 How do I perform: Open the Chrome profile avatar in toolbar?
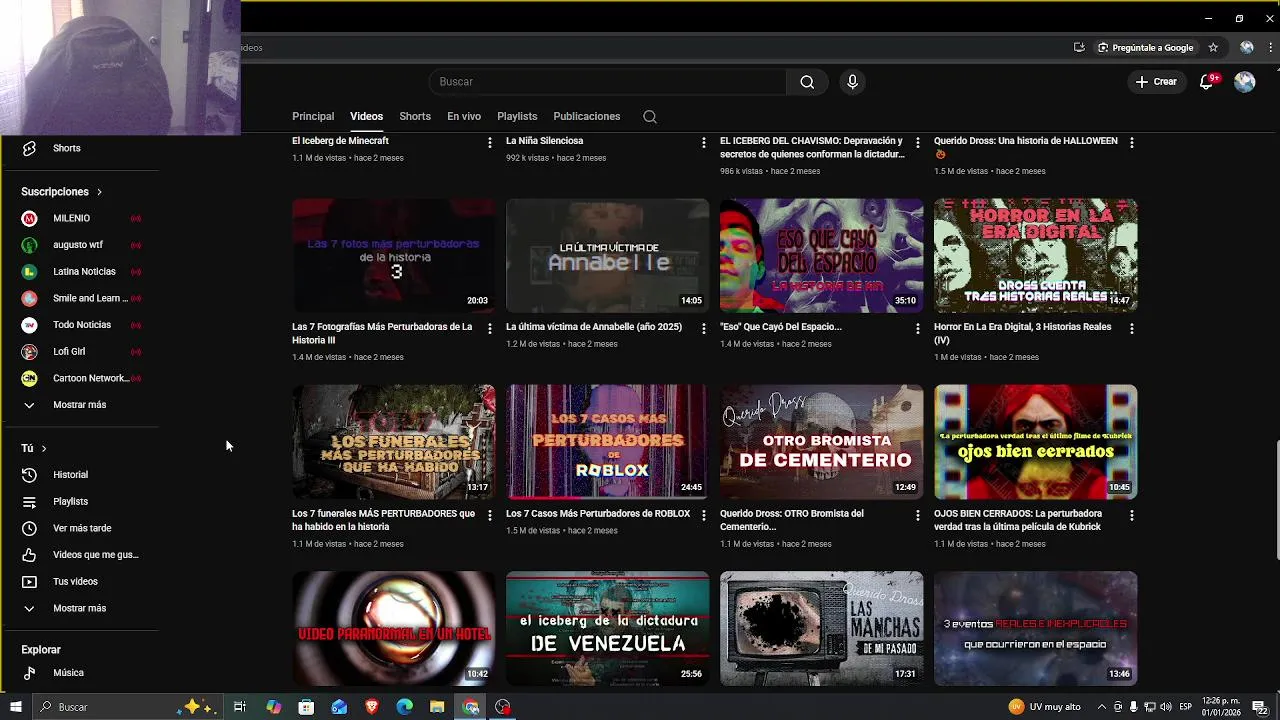(1246, 47)
